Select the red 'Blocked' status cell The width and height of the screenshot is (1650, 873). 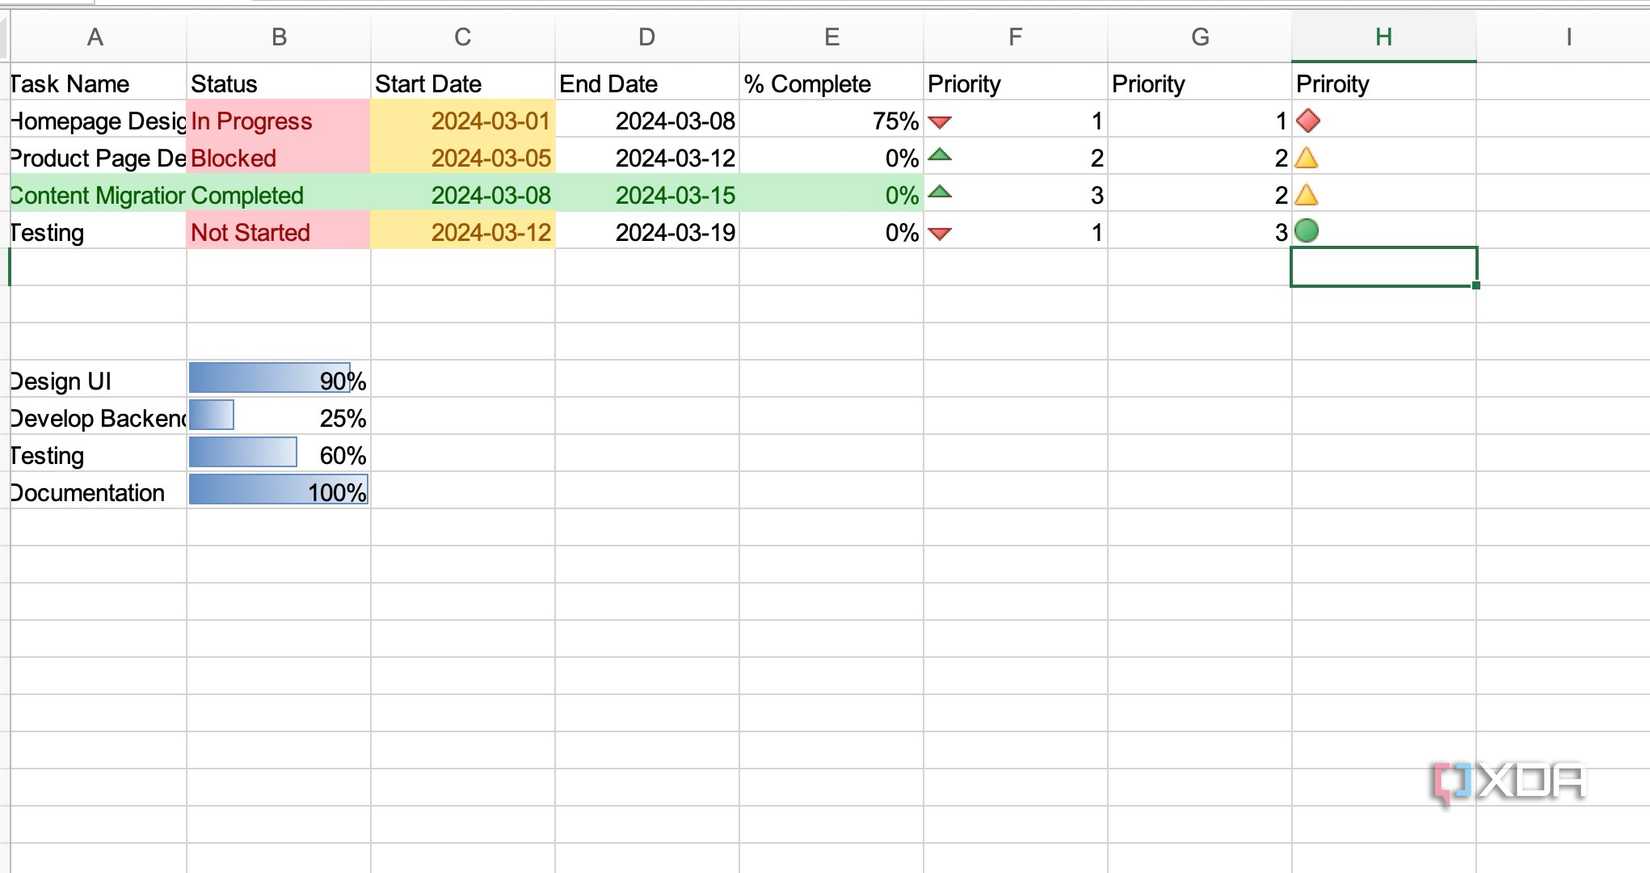click(278, 158)
